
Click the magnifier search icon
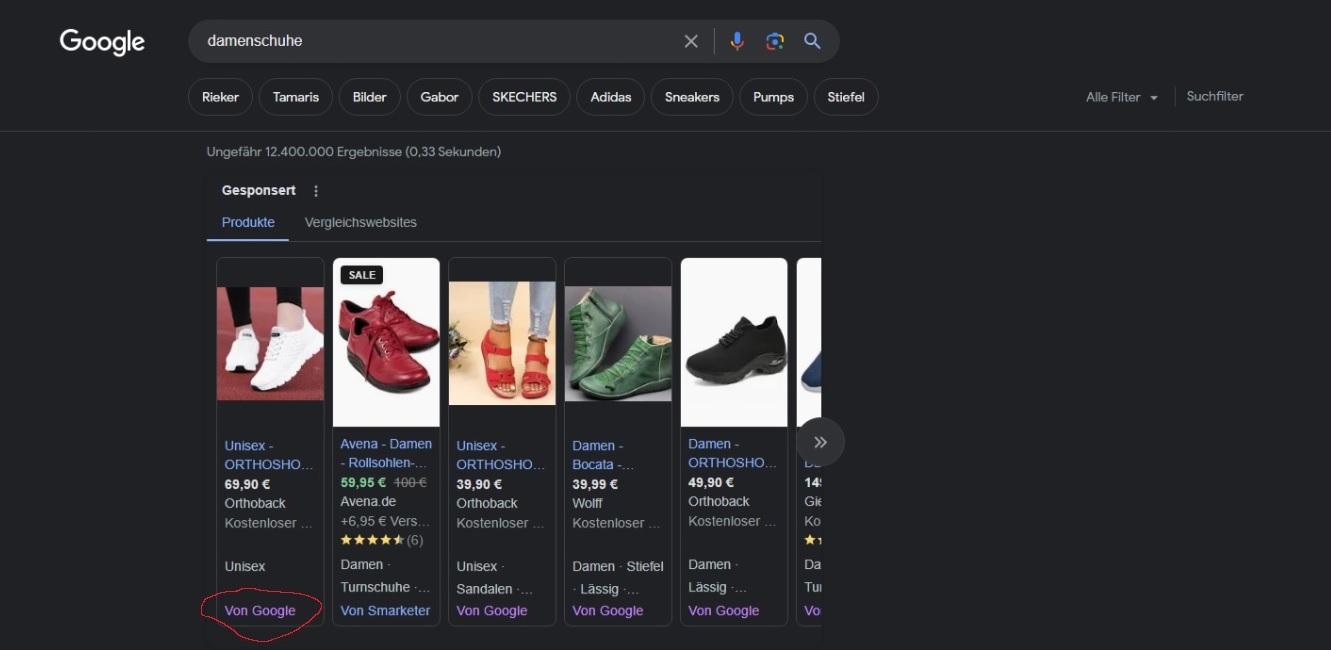point(812,41)
